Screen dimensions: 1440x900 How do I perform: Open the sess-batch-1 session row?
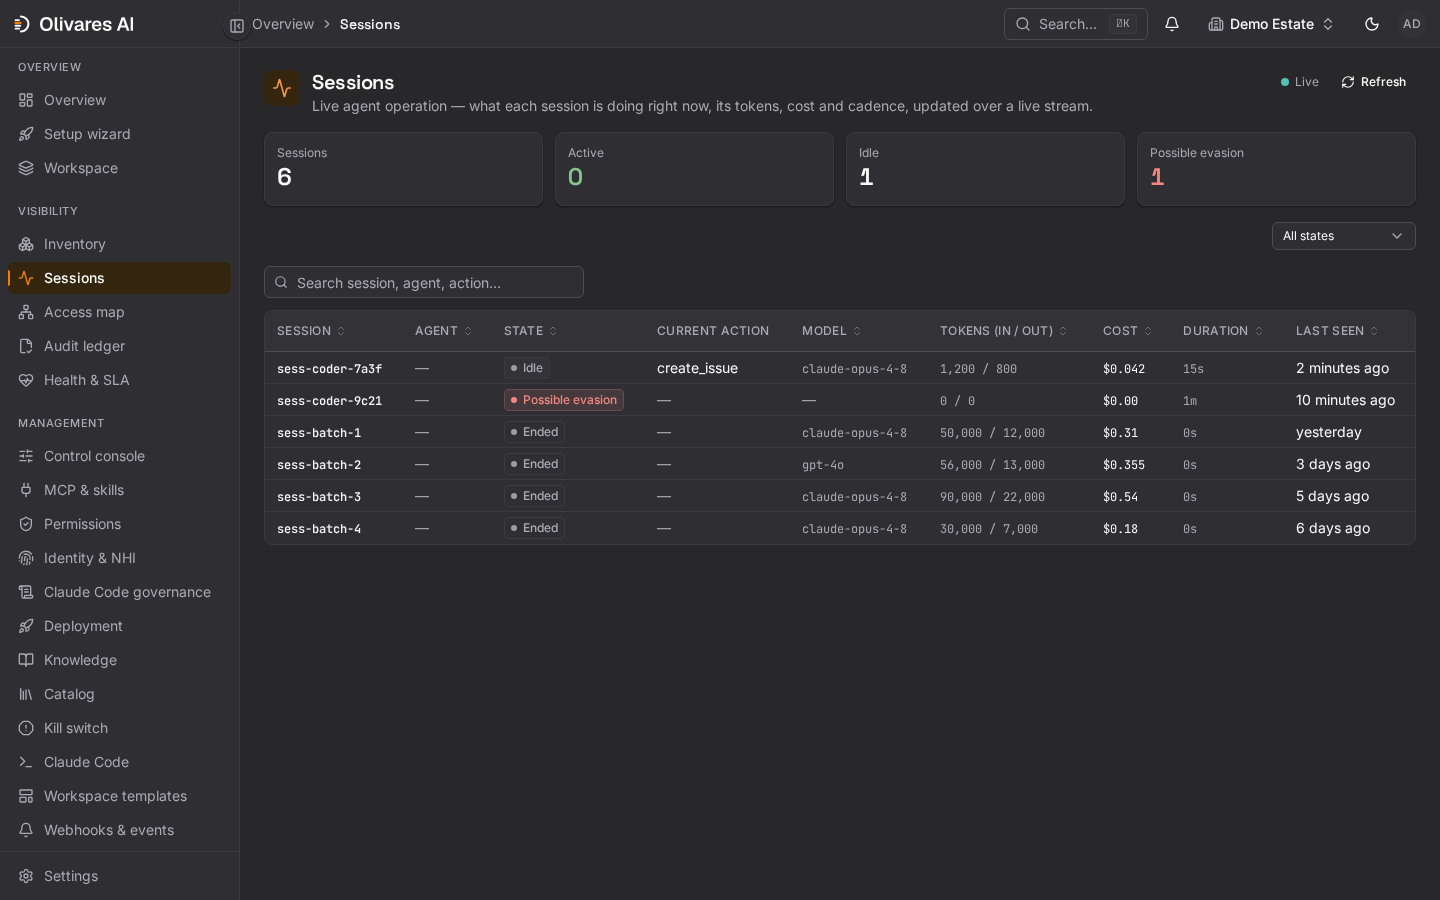pyautogui.click(x=840, y=432)
